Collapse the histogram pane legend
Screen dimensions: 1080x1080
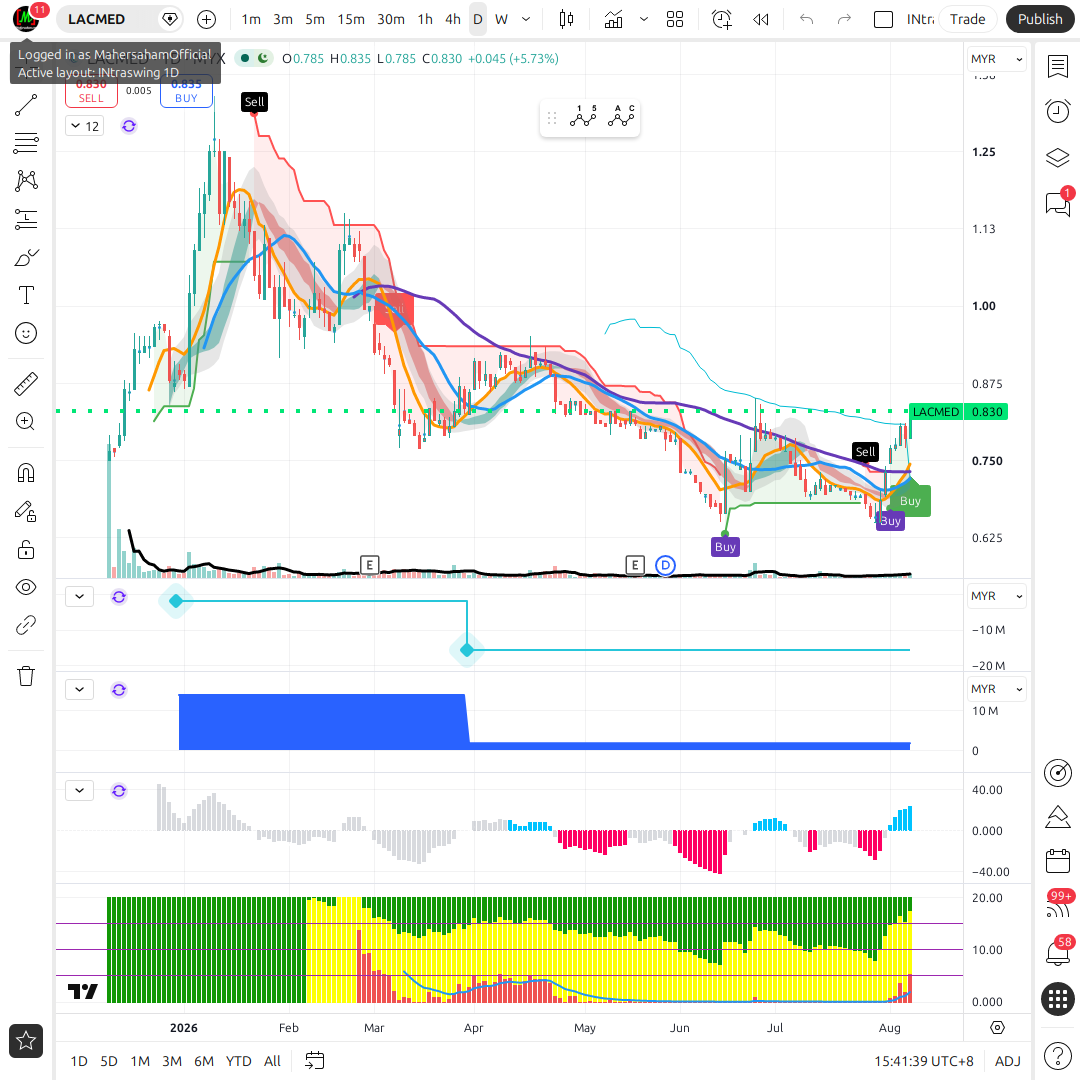[x=79, y=791]
